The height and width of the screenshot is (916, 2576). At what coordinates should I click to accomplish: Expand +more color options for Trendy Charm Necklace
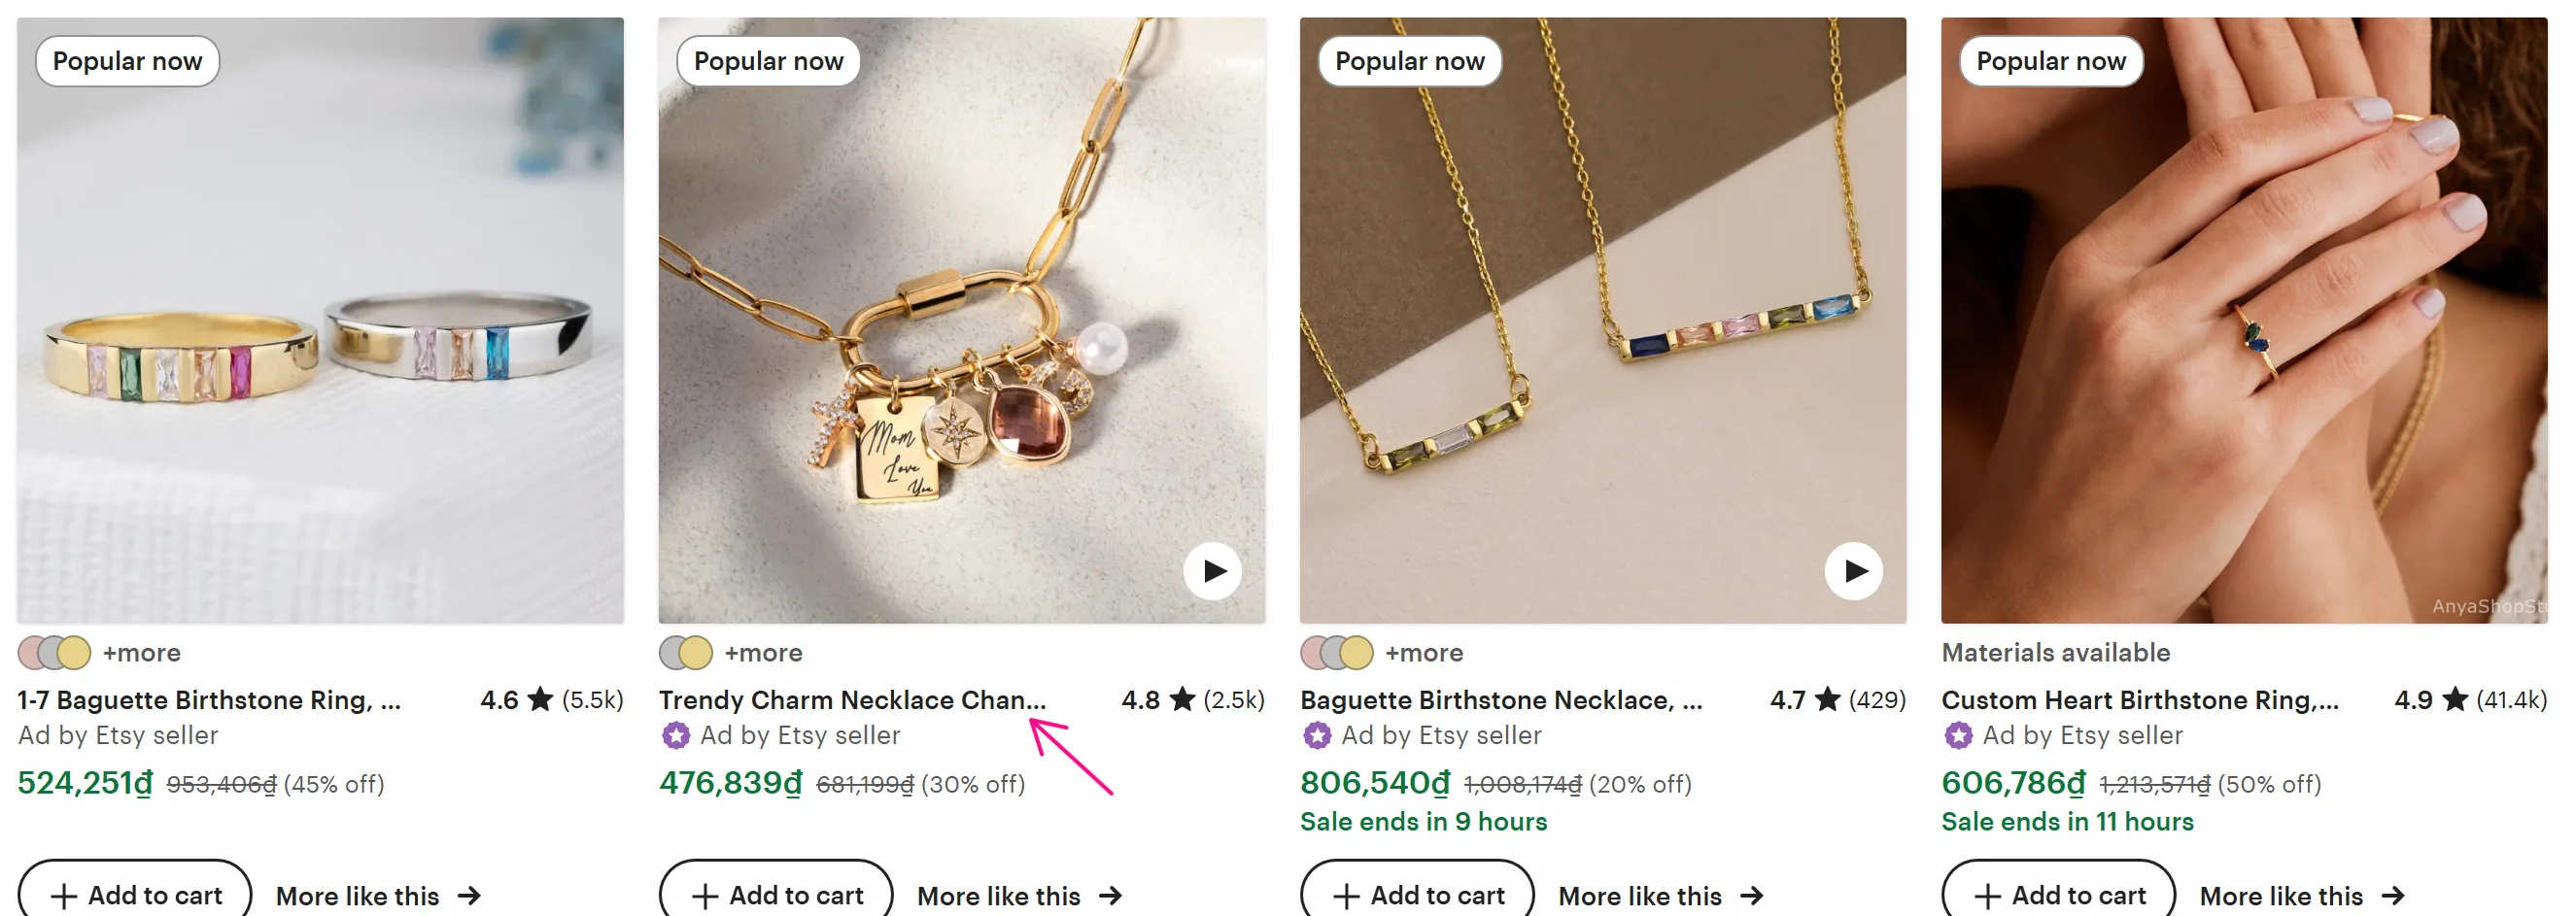763,653
